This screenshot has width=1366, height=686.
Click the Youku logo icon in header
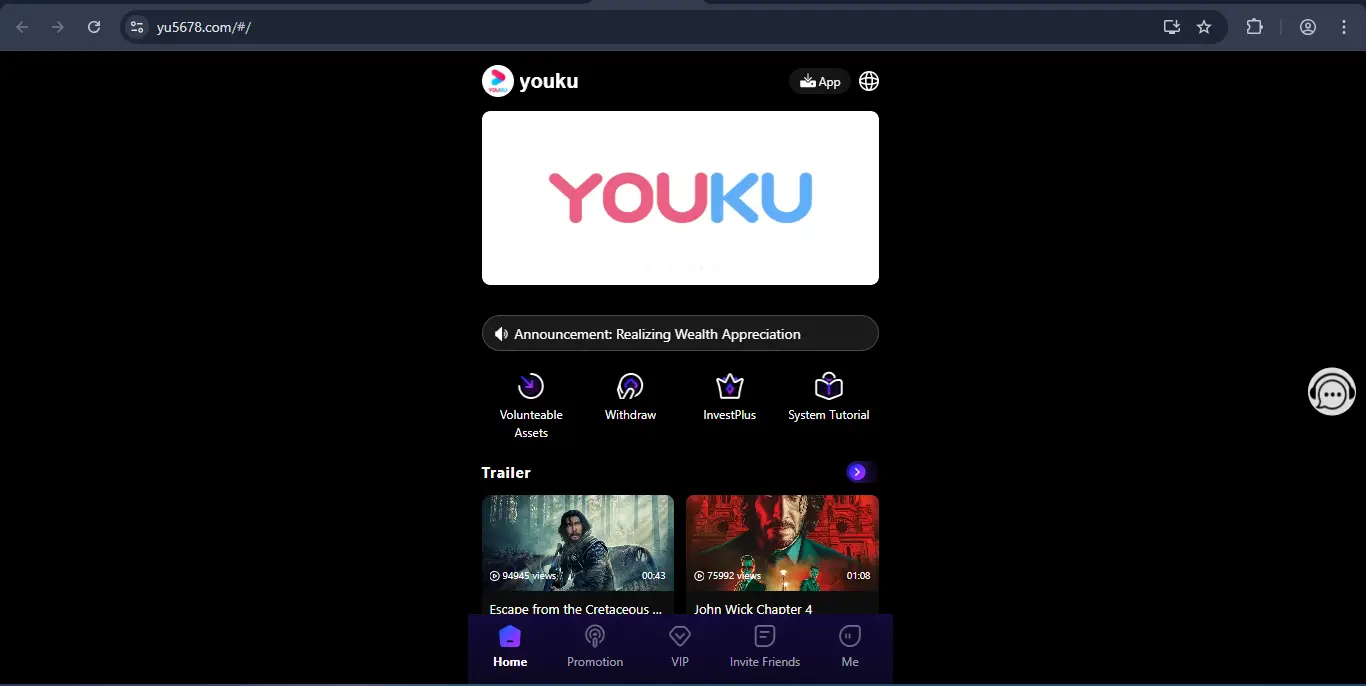pyautogui.click(x=498, y=81)
